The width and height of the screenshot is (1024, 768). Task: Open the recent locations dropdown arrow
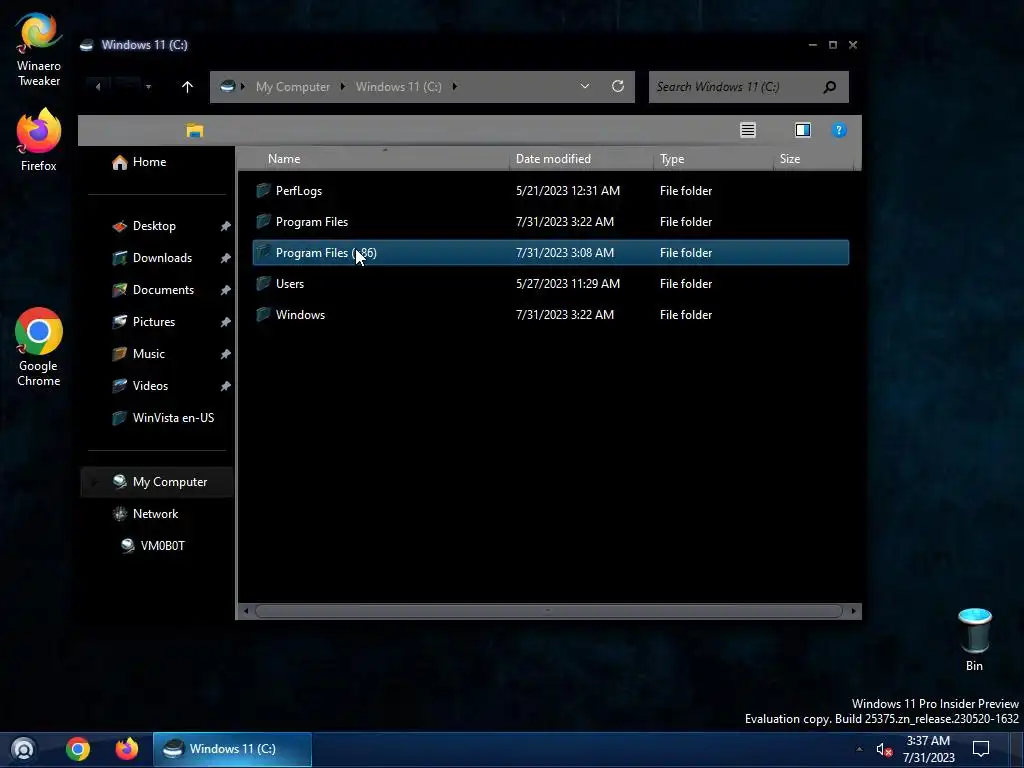point(148,87)
